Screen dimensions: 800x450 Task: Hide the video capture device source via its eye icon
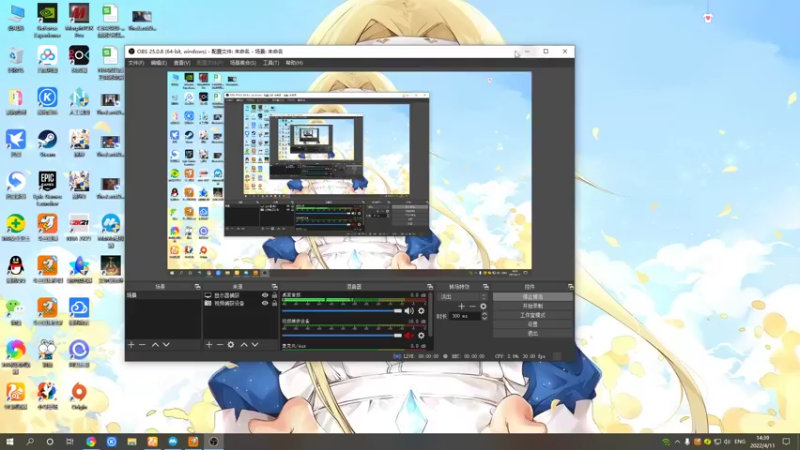(x=265, y=303)
